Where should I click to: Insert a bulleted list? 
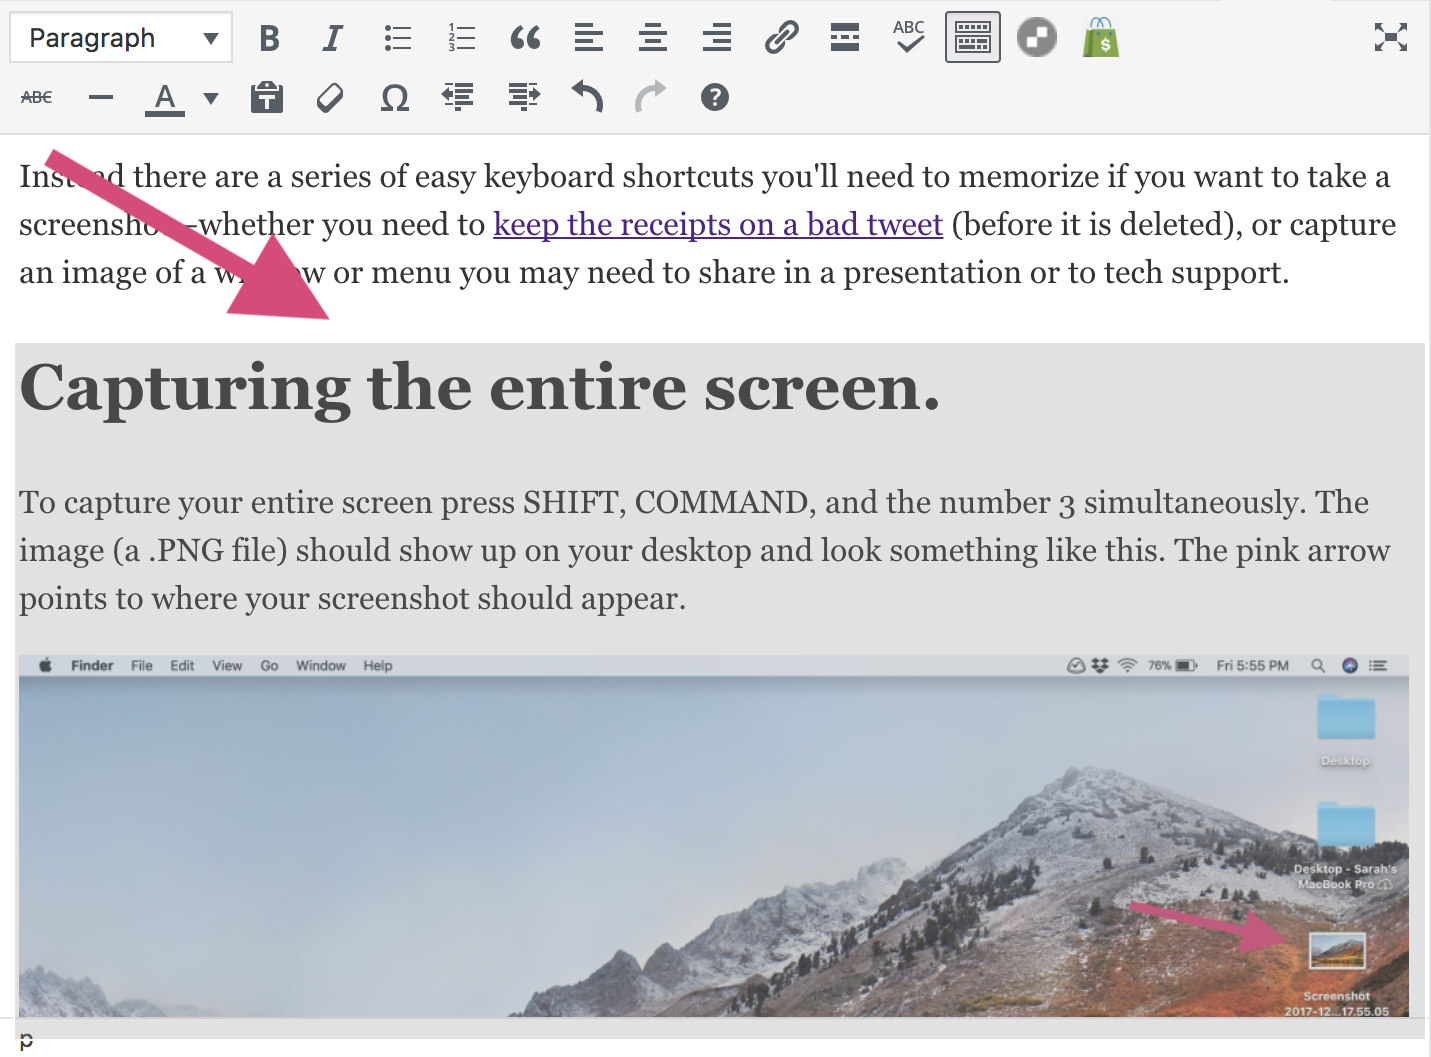[397, 39]
